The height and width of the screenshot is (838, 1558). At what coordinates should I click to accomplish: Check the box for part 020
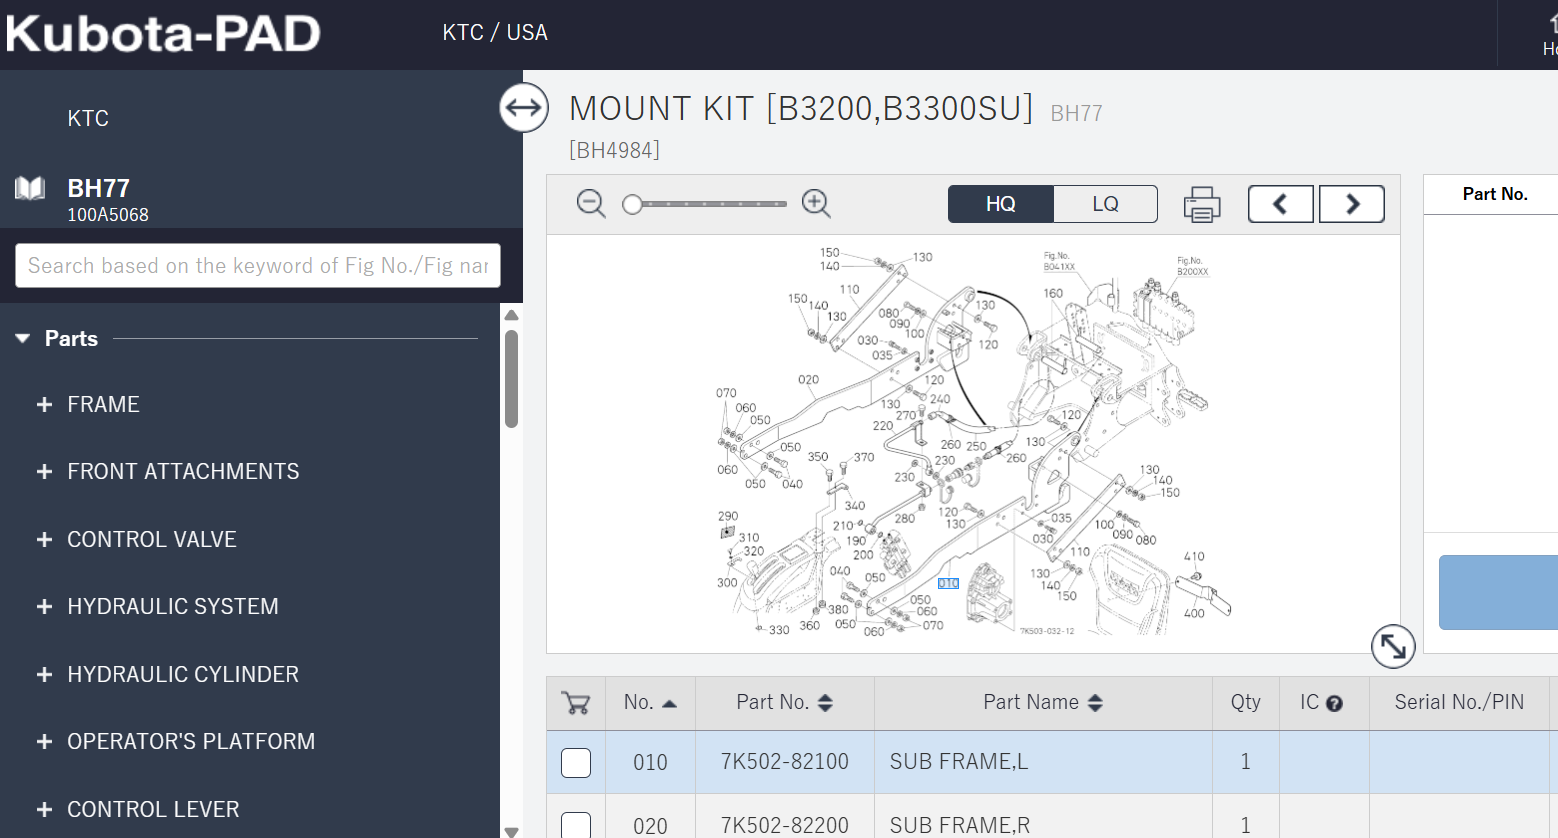576,825
